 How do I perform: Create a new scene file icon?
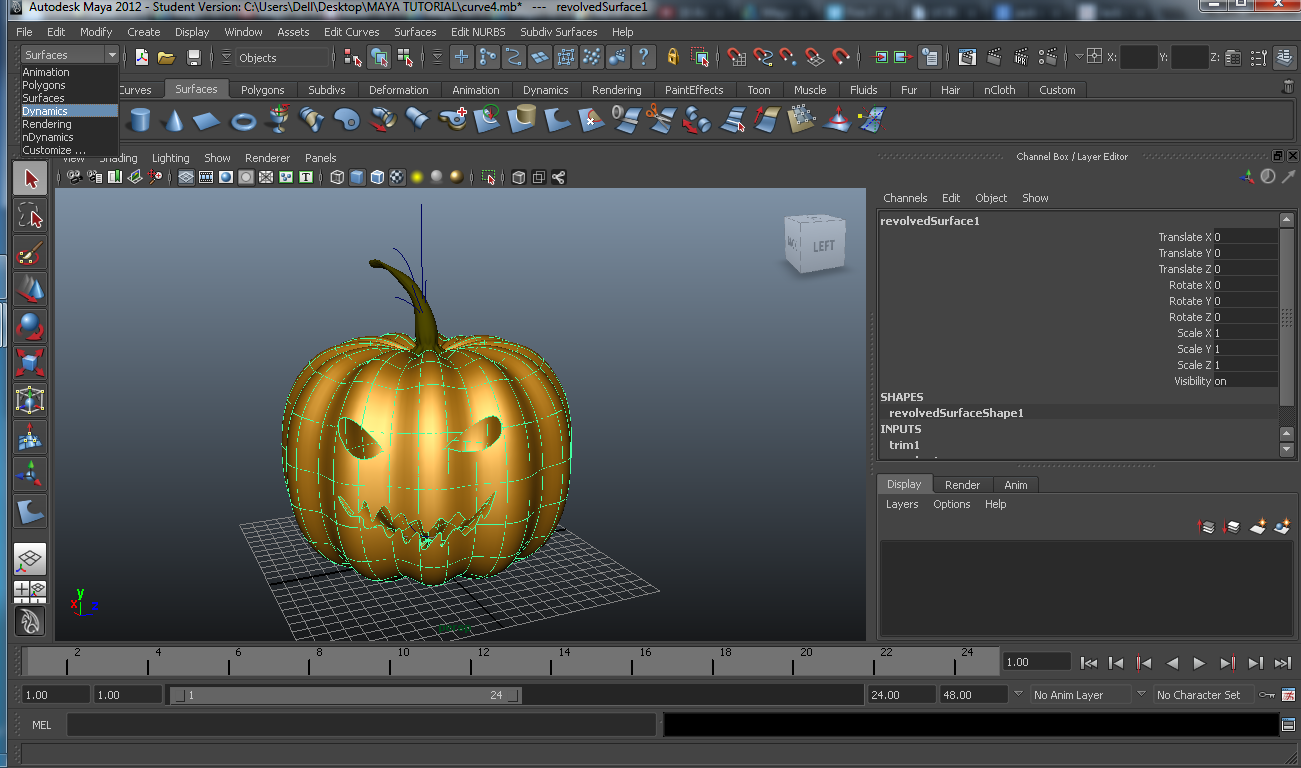142,57
